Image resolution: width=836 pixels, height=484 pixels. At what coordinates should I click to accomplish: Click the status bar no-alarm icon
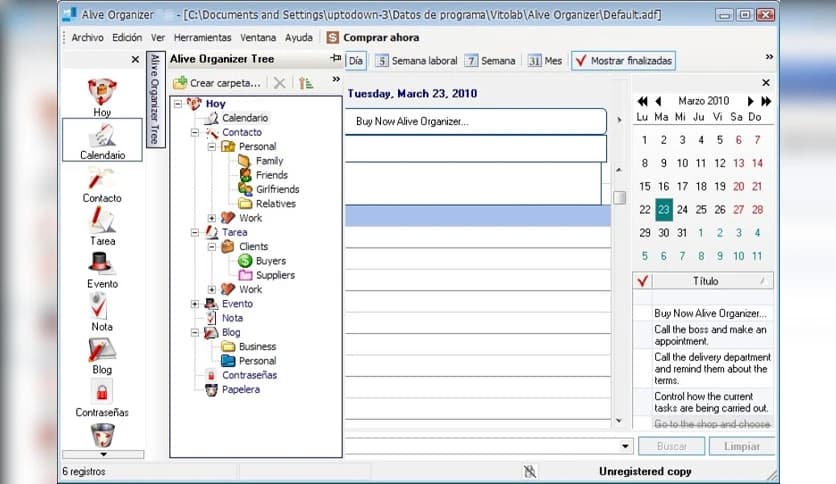tap(529, 471)
